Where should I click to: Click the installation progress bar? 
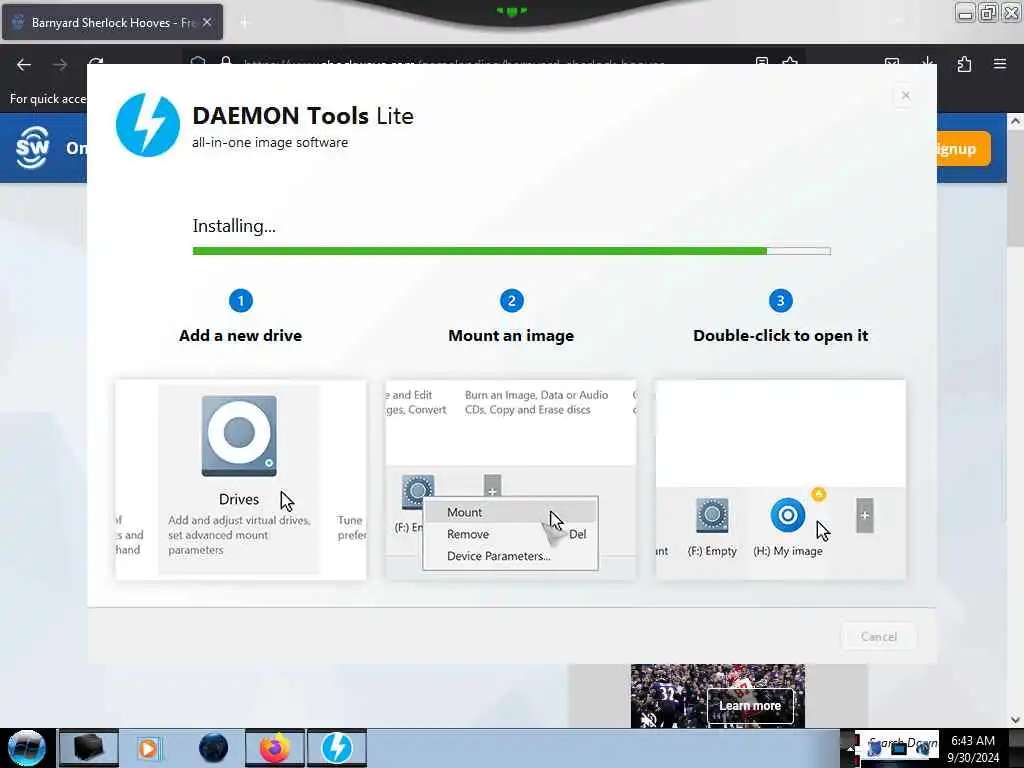pyautogui.click(x=511, y=251)
